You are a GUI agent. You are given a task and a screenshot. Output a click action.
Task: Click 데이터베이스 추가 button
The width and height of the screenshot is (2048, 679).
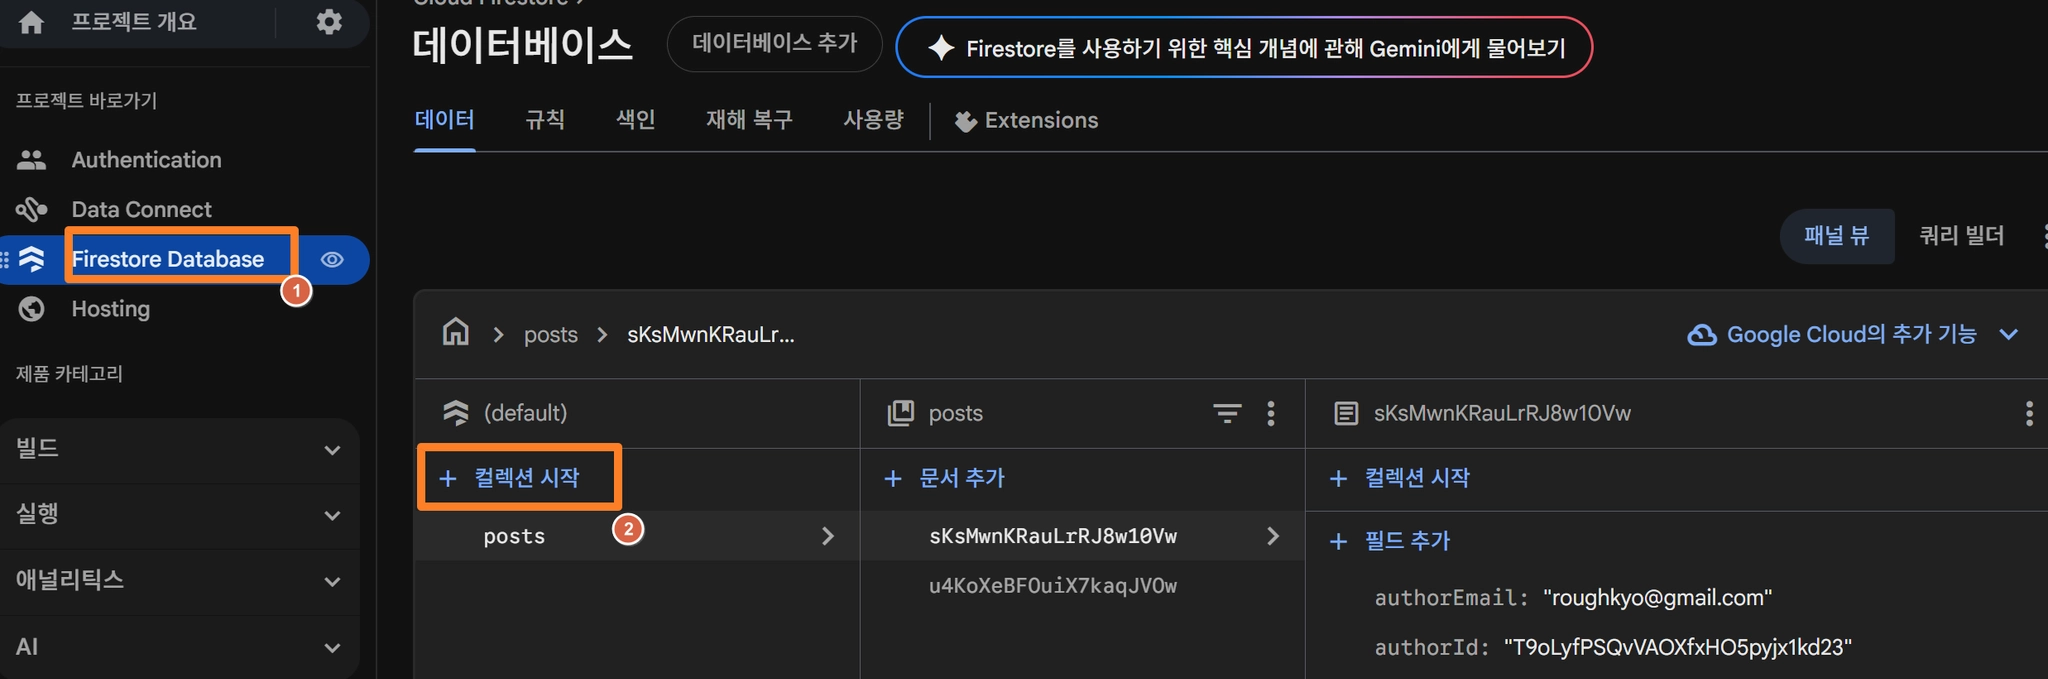click(x=775, y=44)
